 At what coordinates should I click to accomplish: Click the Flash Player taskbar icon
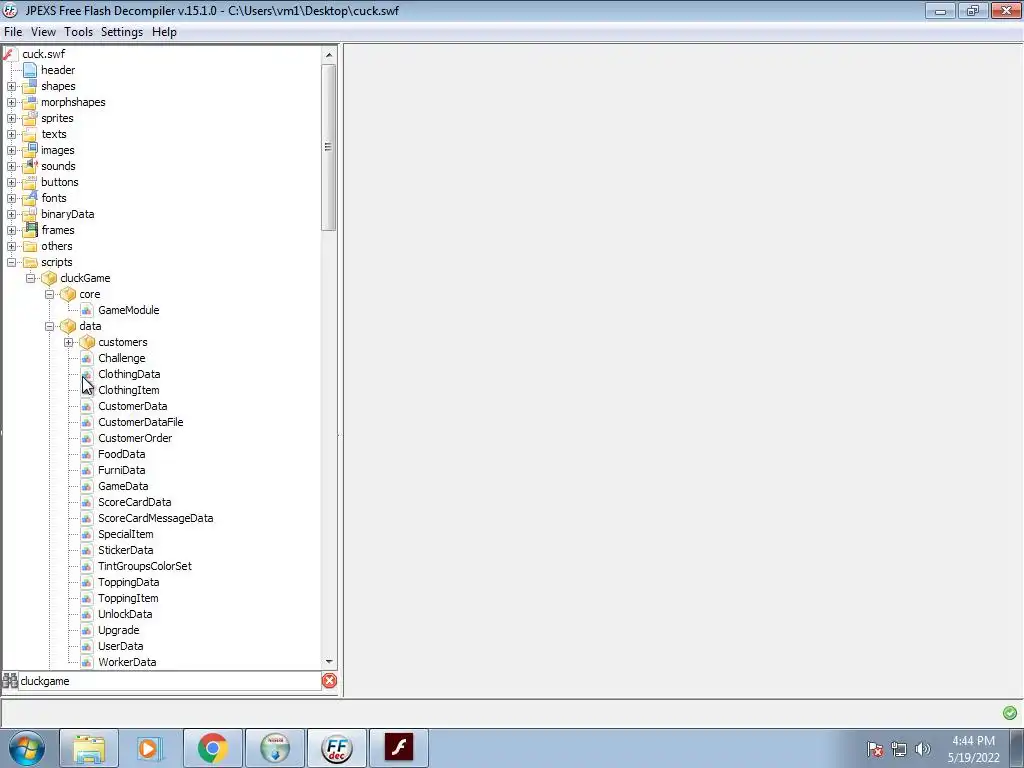pos(399,748)
